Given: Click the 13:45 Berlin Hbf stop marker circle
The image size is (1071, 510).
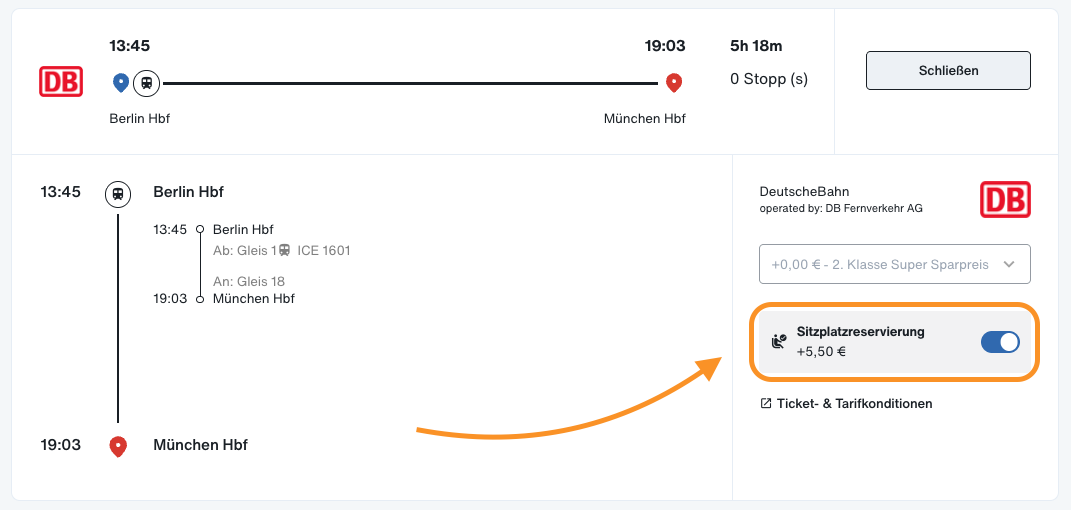Looking at the screenshot, I should pos(200,229).
